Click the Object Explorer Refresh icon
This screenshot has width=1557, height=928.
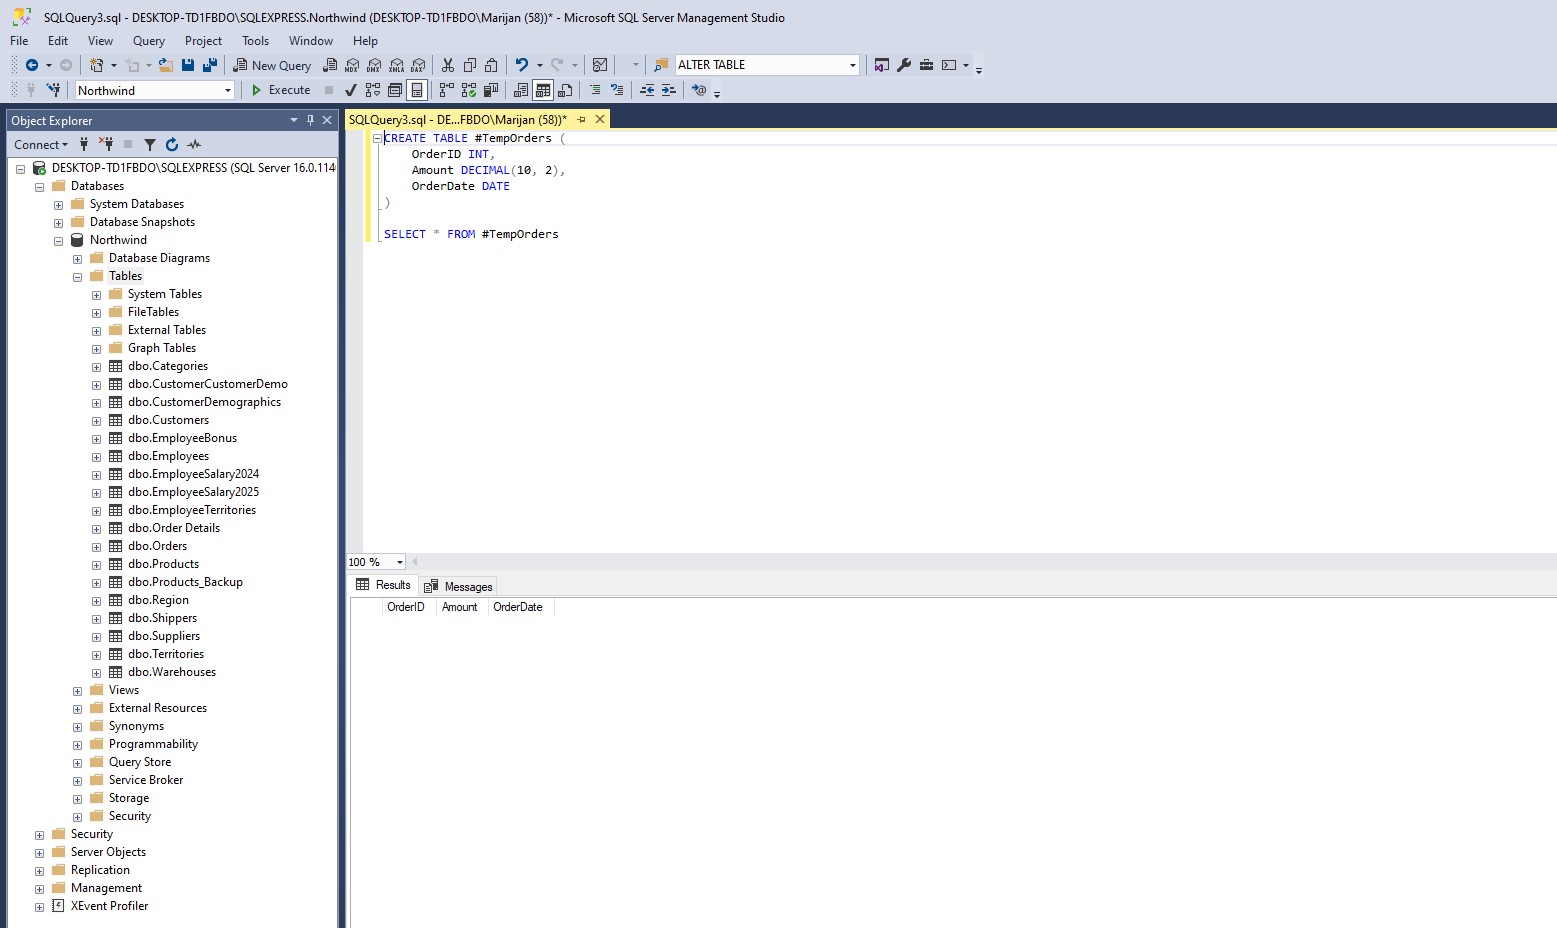172,145
